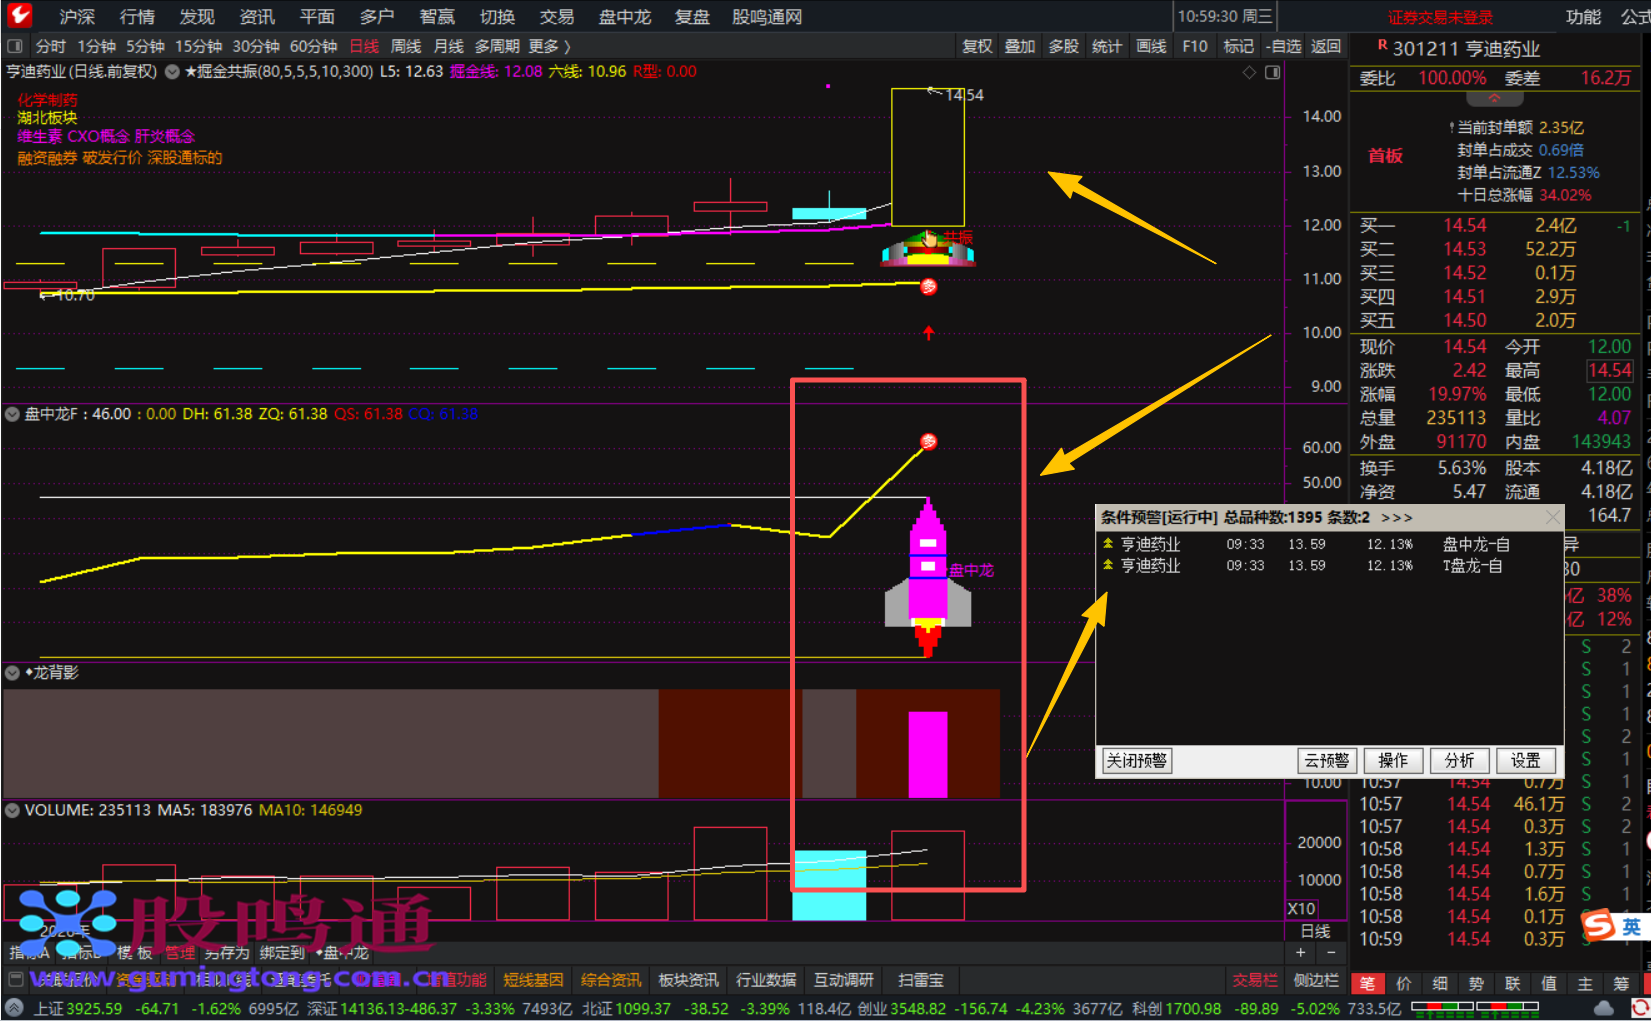Toggle the left panel icon before 分时
Screen dimensions: 1651x1021
[15, 46]
